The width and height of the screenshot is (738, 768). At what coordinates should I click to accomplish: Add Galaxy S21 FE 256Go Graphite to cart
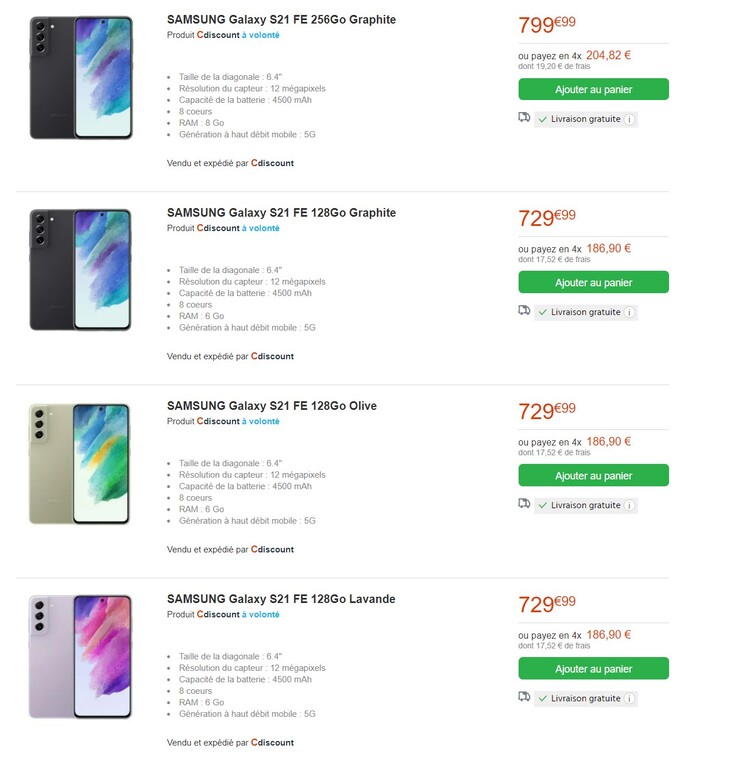(593, 89)
